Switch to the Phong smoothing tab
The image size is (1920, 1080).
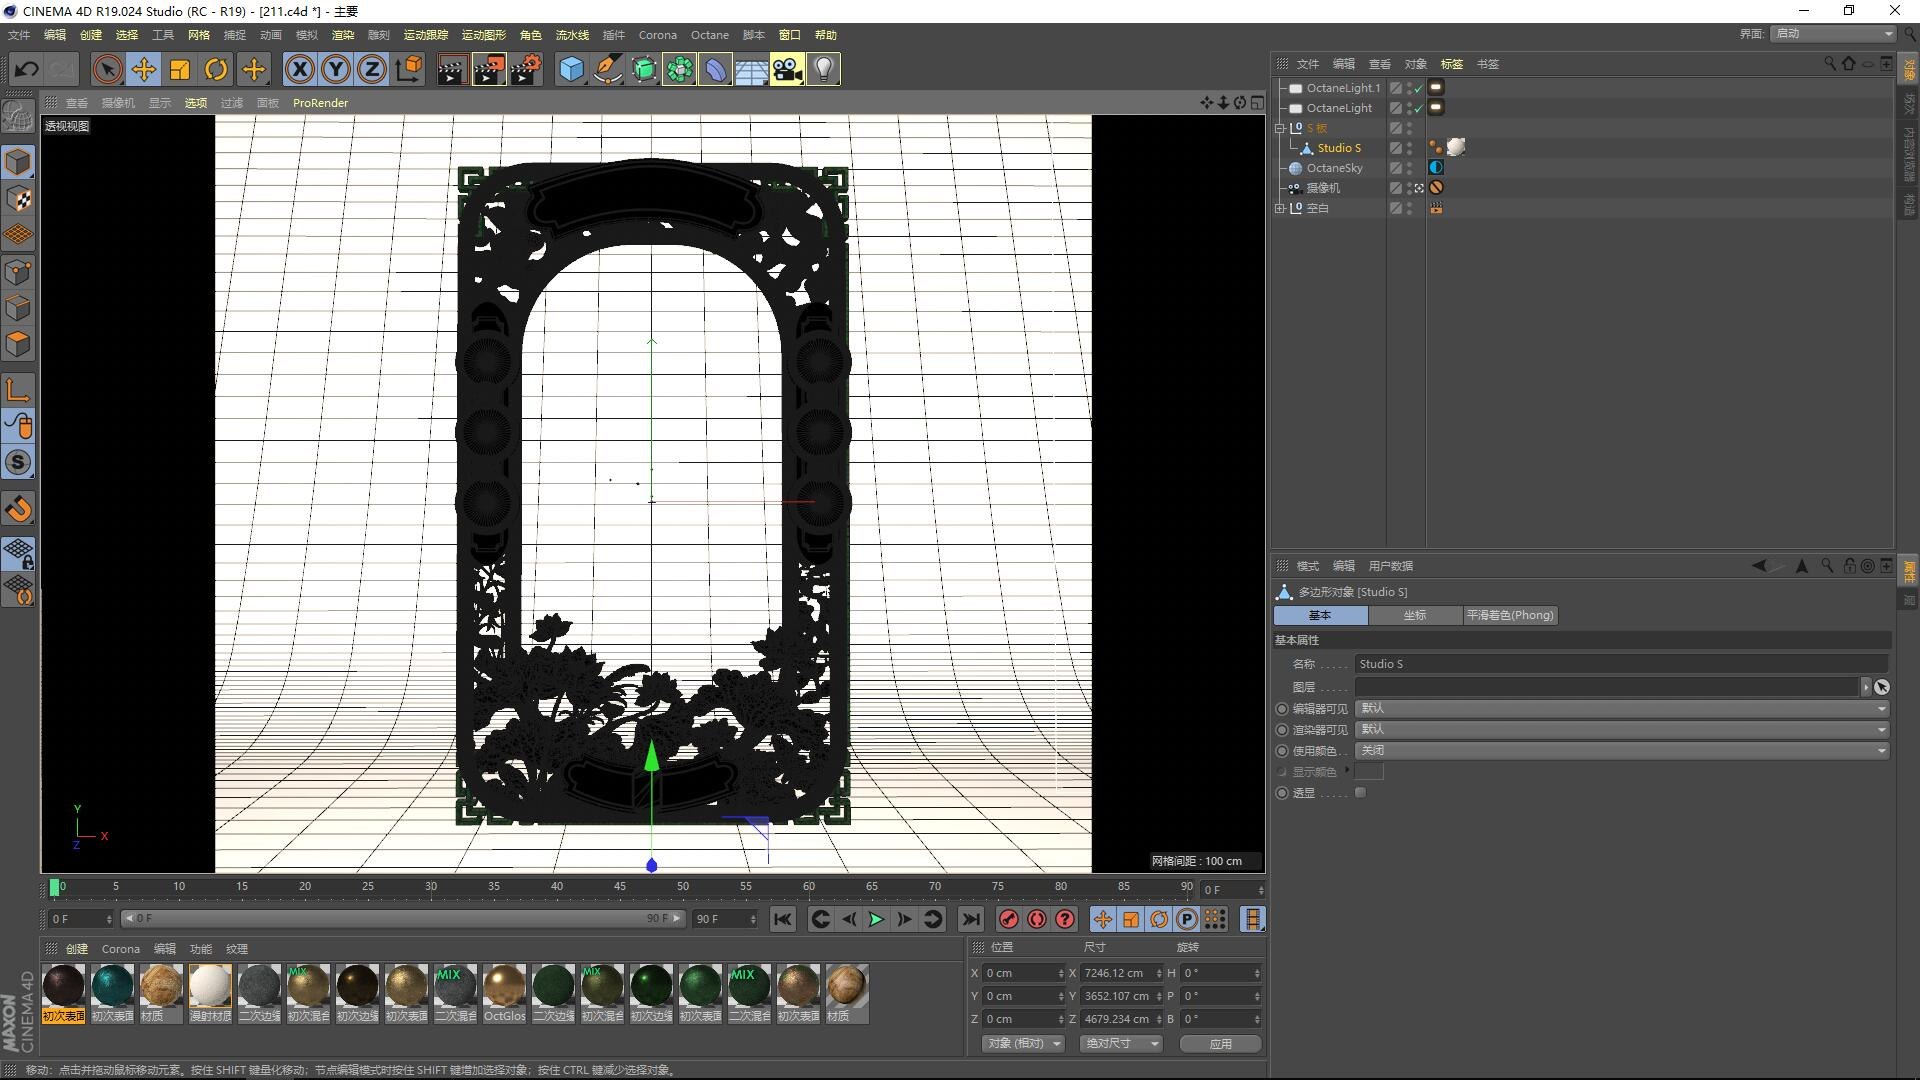[1510, 615]
